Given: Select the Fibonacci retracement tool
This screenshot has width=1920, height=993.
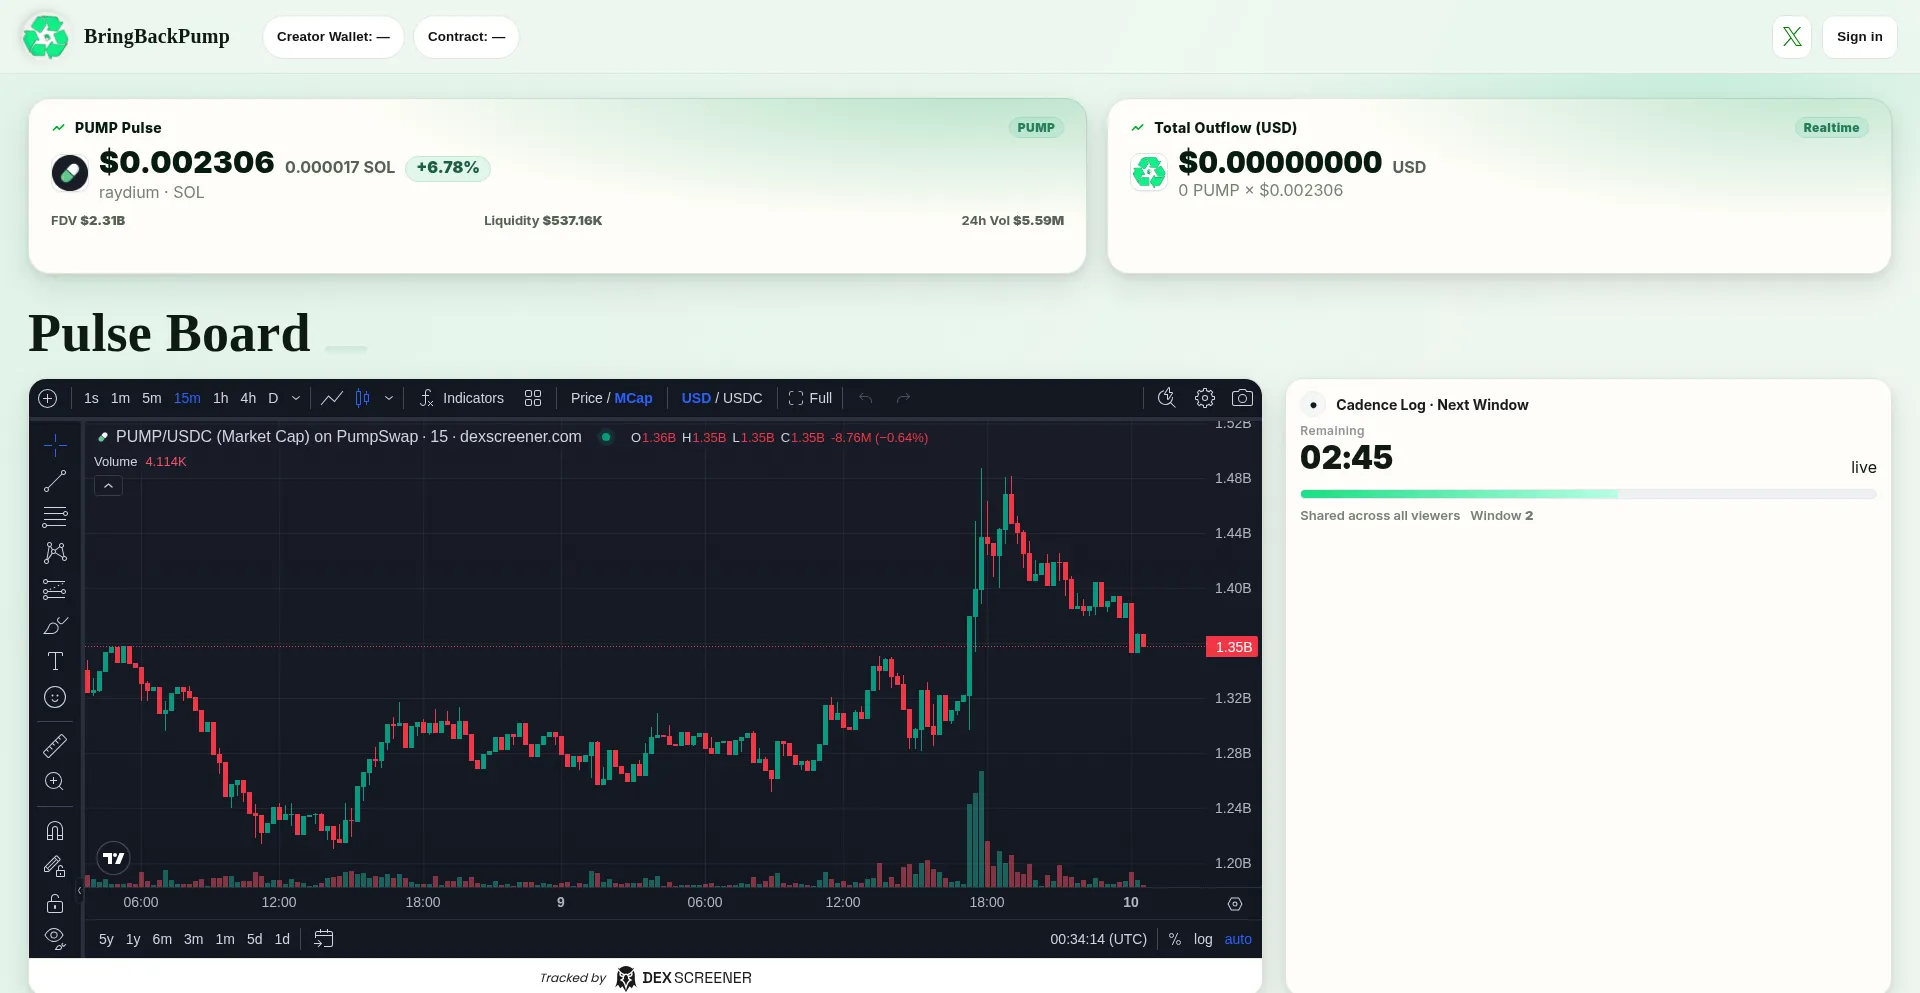Looking at the screenshot, I should point(55,517).
